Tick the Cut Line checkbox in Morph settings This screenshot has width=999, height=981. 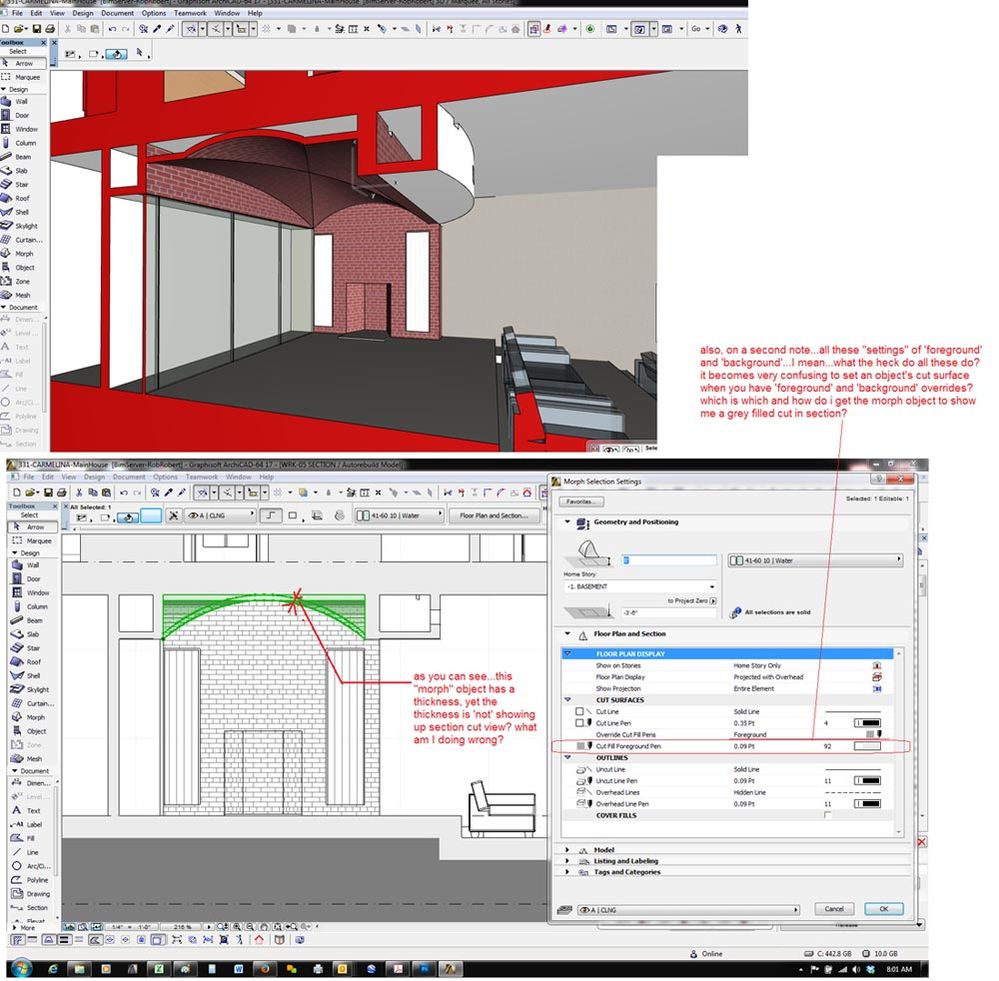tap(579, 712)
